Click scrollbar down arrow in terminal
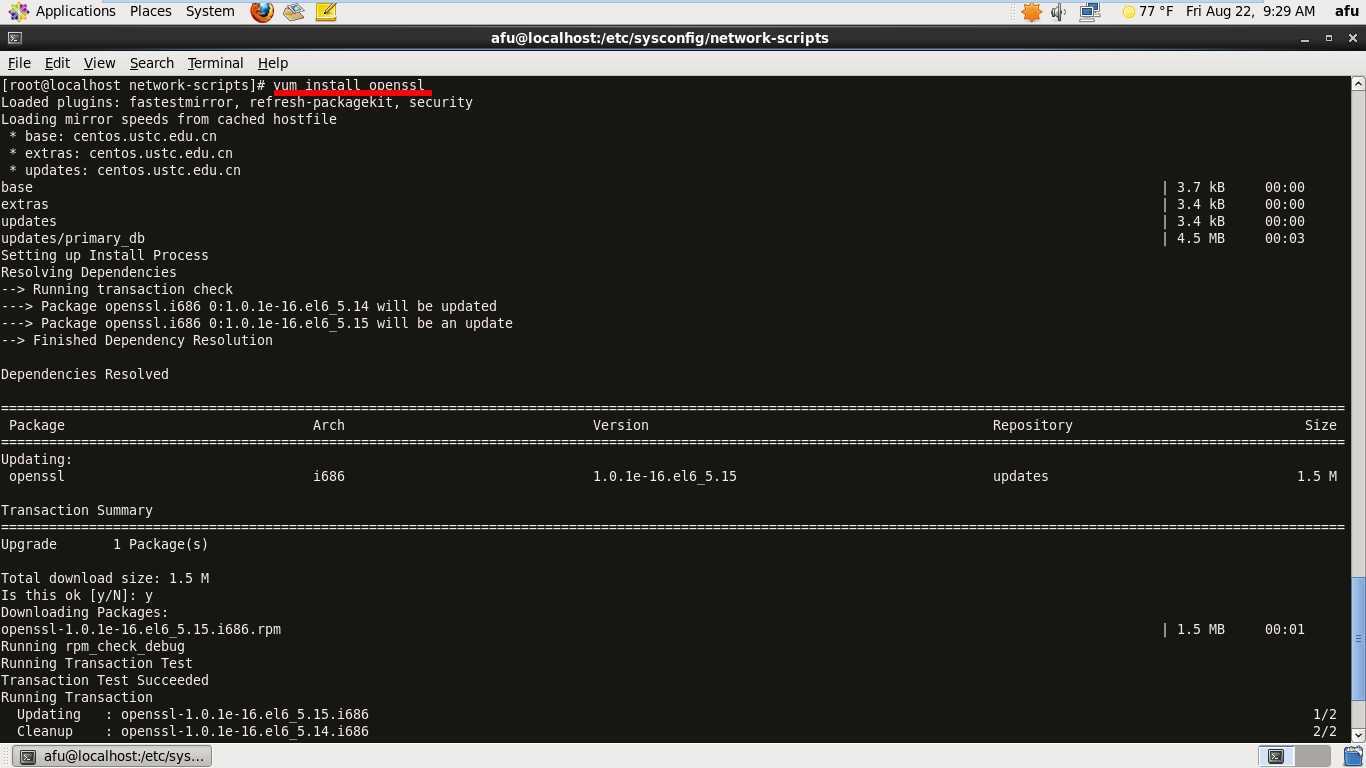 1358,734
